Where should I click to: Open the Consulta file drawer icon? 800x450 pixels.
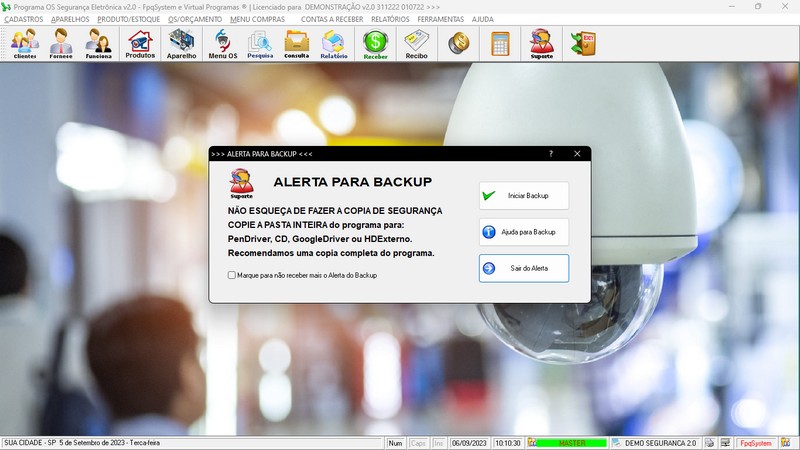pos(296,44)
